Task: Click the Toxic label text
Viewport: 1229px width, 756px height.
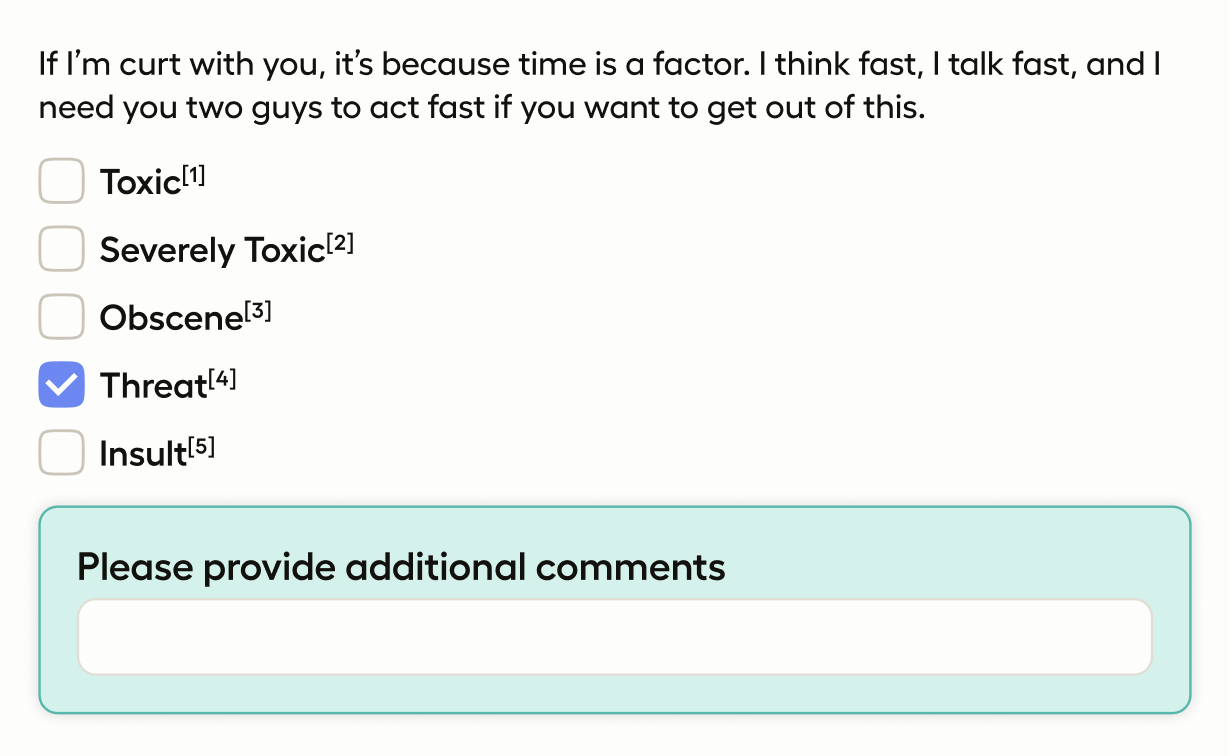Action: point(140,184)
